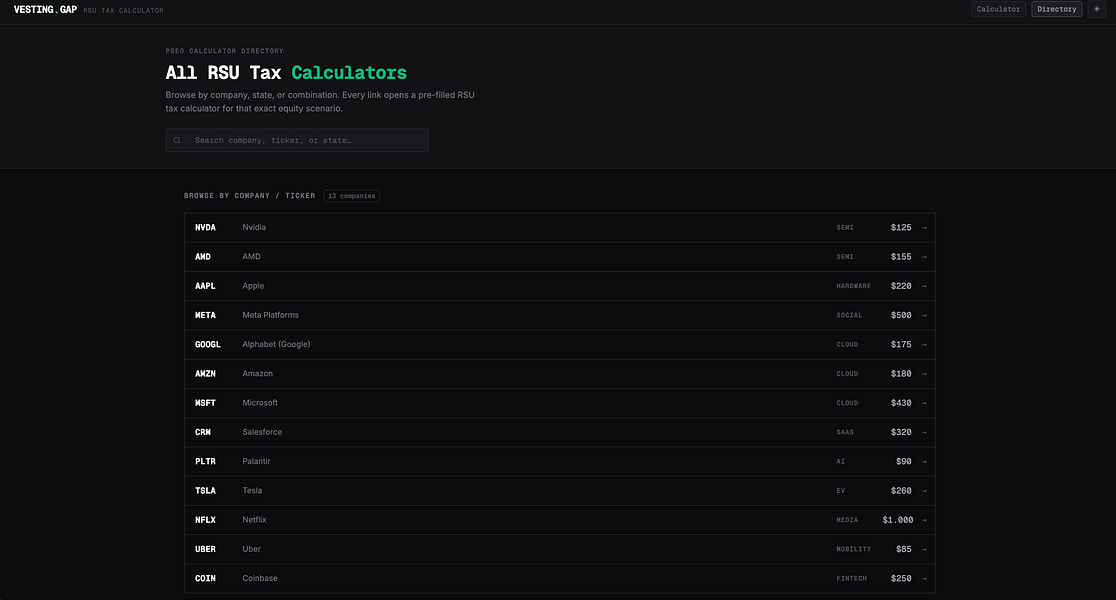Click the arrow icon in Uber row
The height and width of the screenshot is (600, 1116).
[x=924, y=549]
